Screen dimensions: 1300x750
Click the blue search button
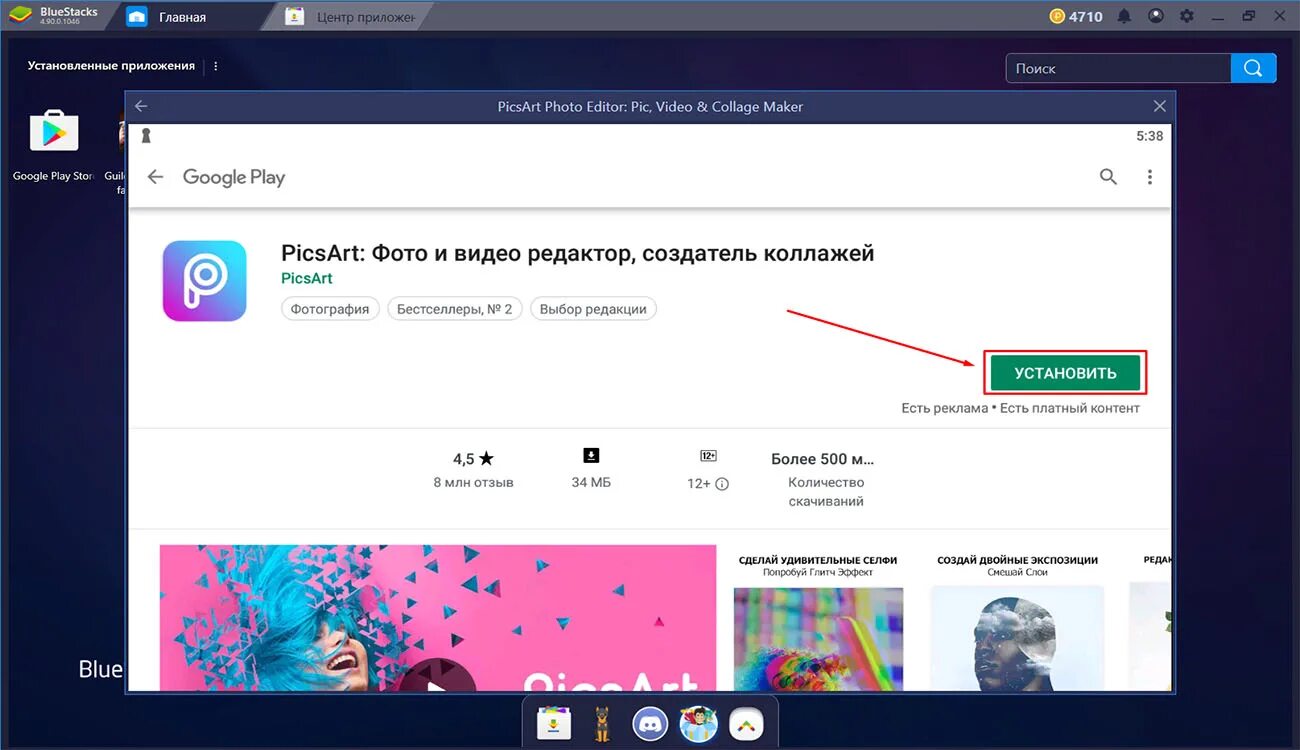click(1254, 68)
